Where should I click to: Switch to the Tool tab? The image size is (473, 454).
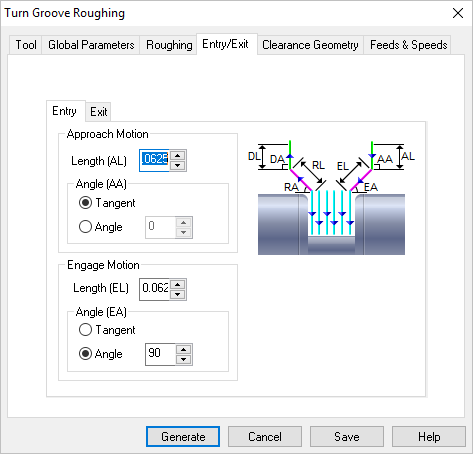coord(26,45)
